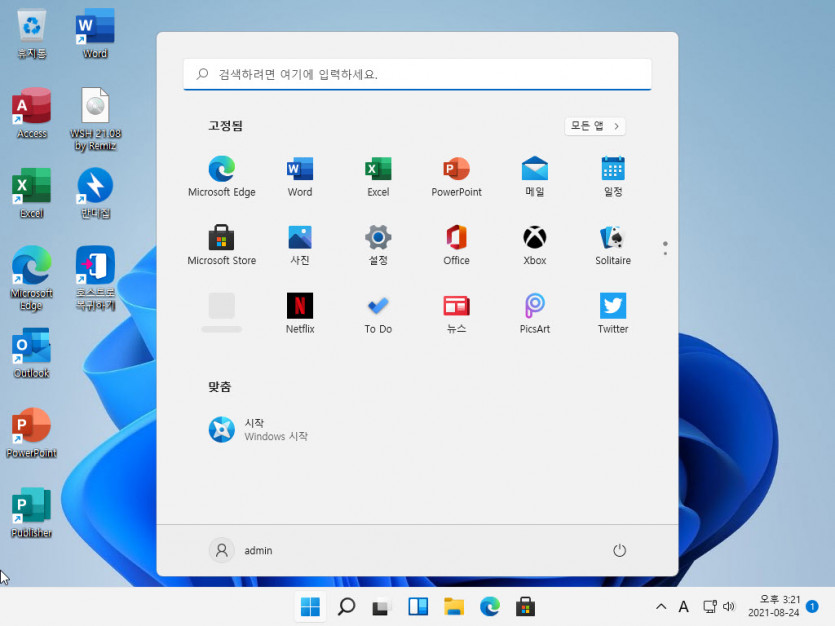Click the loading placeholder pinned tile
This screenshot has height=626, width=835.
pyautogui.click(x=222, y=314)
